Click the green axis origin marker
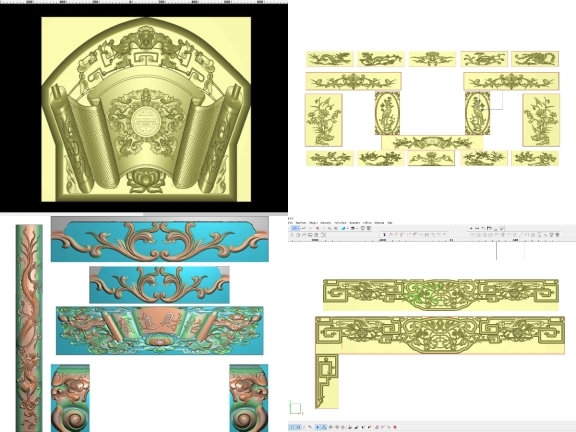576x432 pixels. 295,408
